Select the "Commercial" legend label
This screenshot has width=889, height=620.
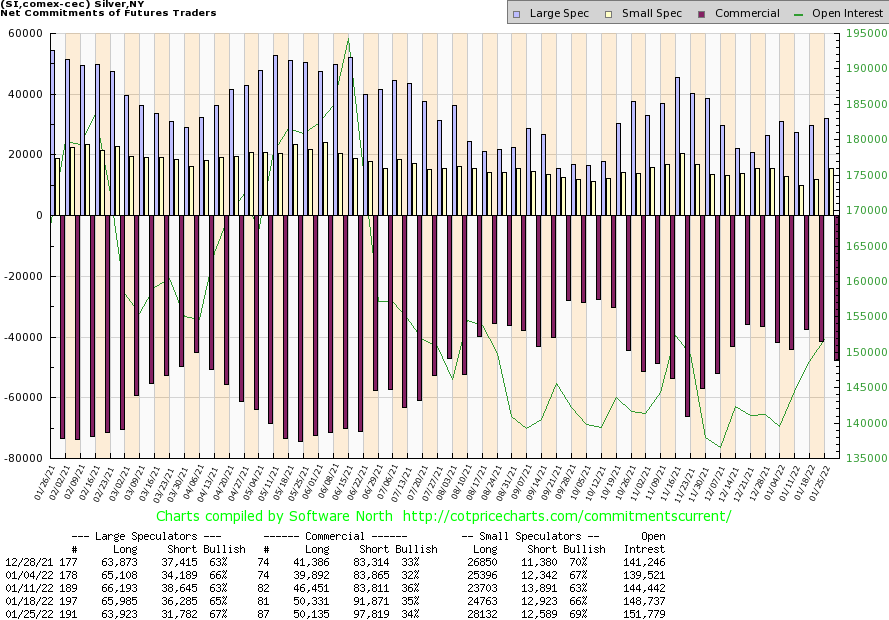click(747, 13)
